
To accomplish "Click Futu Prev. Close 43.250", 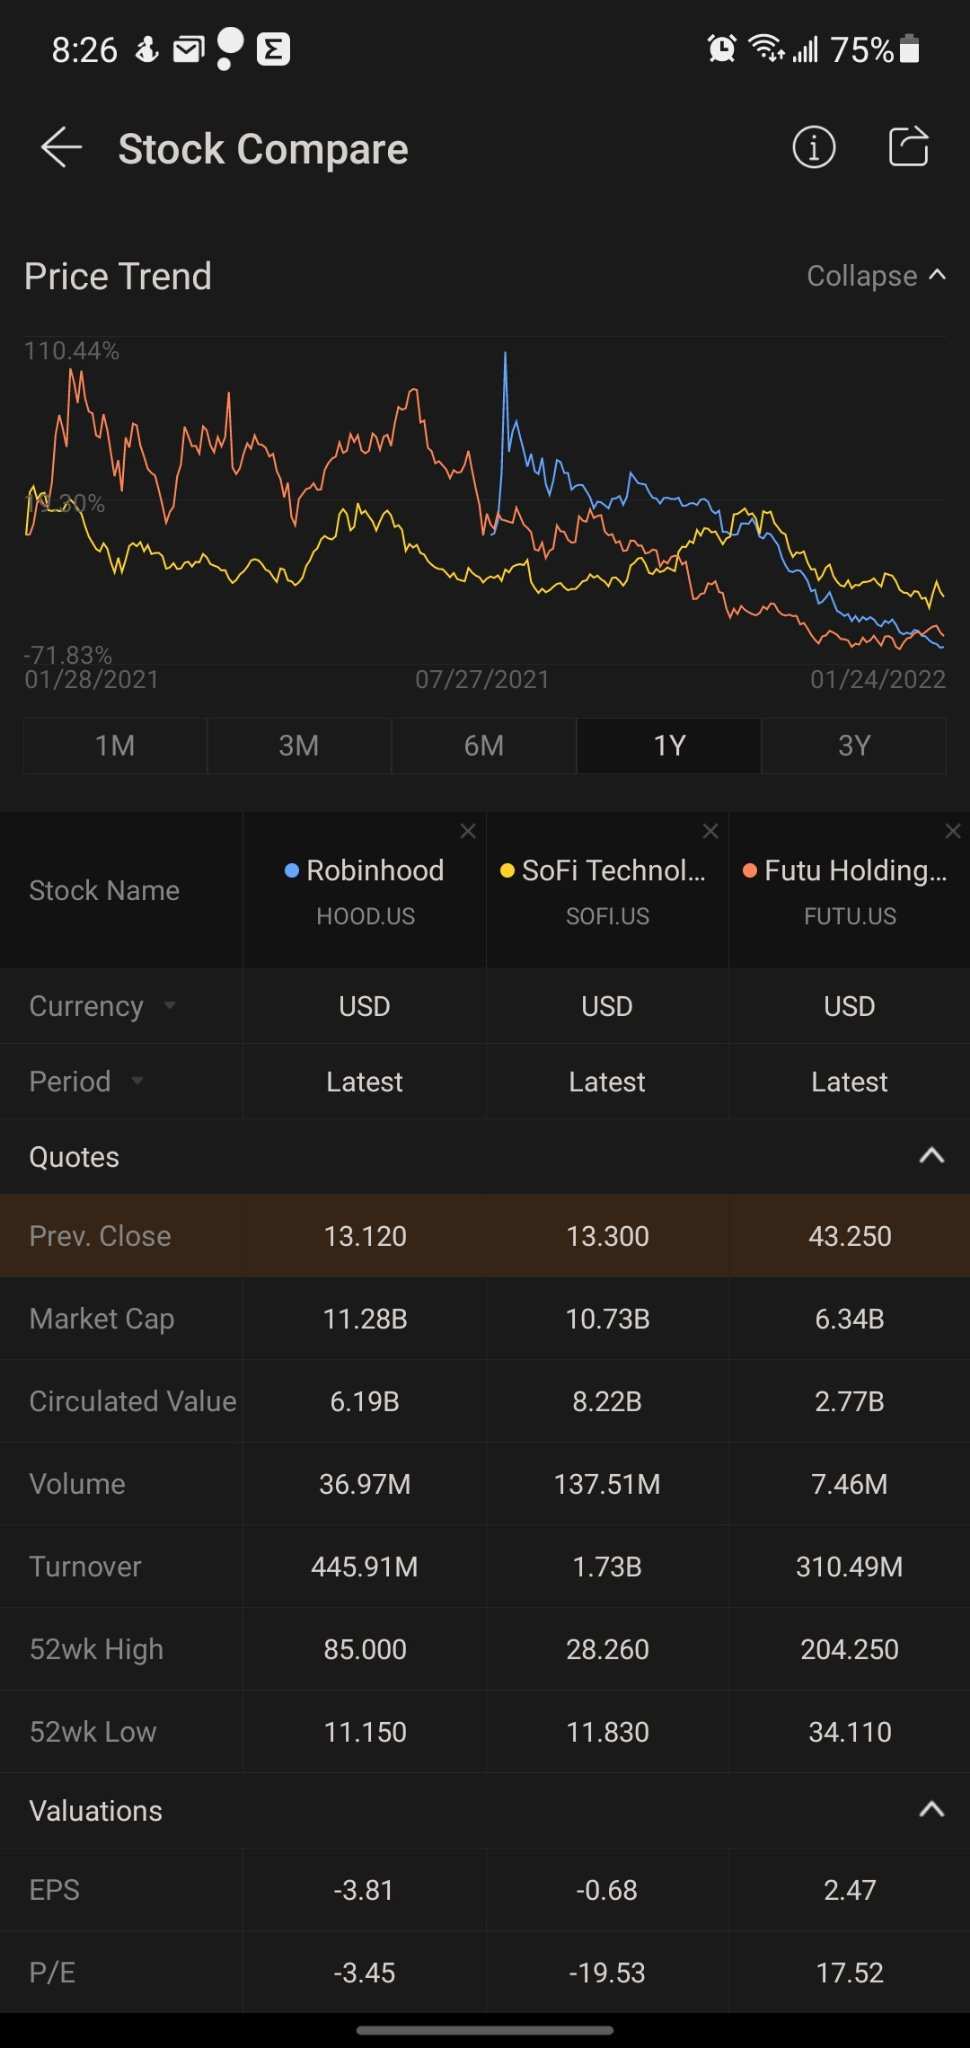I will [x=850, y=1236].
